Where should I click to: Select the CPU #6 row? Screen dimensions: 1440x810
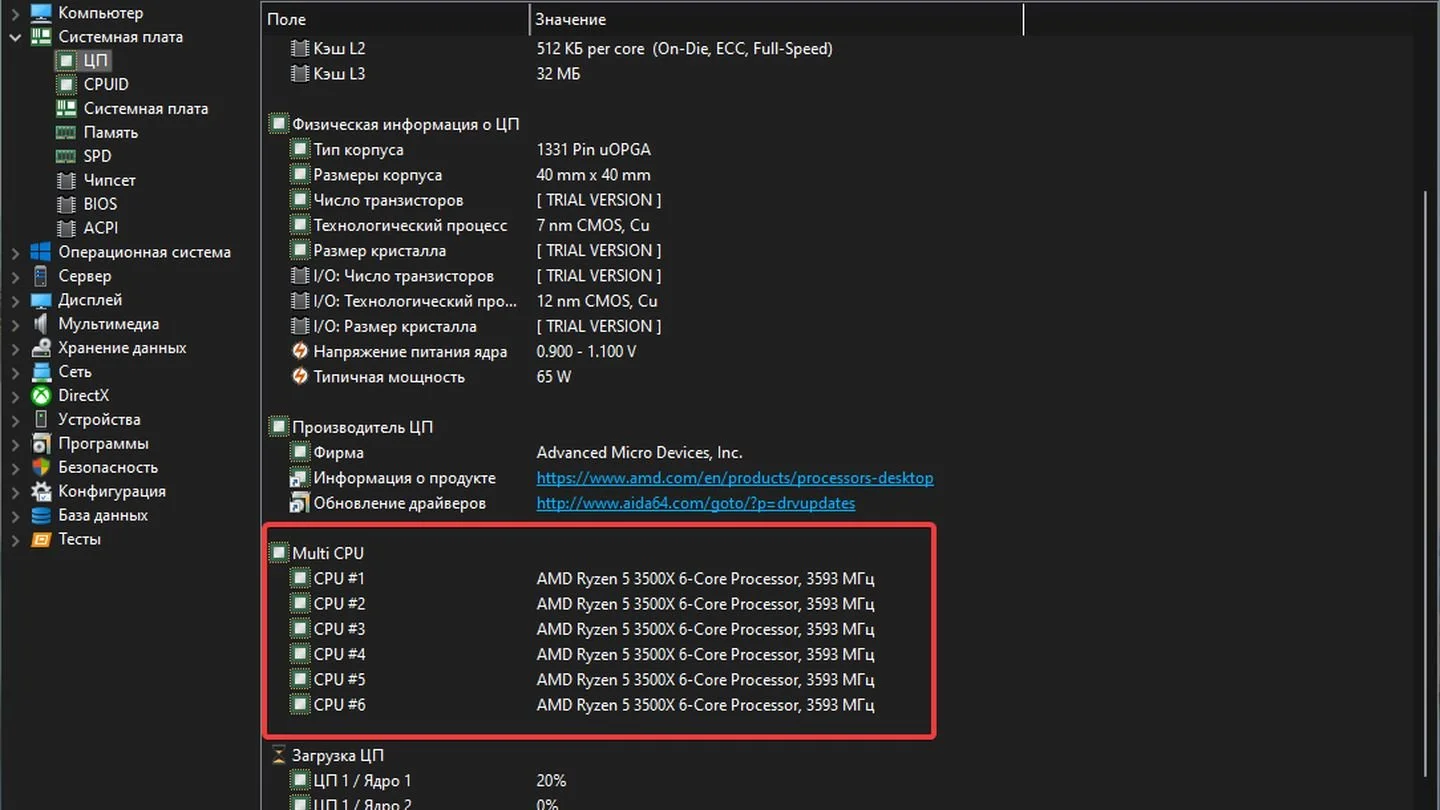click(582, 705)
